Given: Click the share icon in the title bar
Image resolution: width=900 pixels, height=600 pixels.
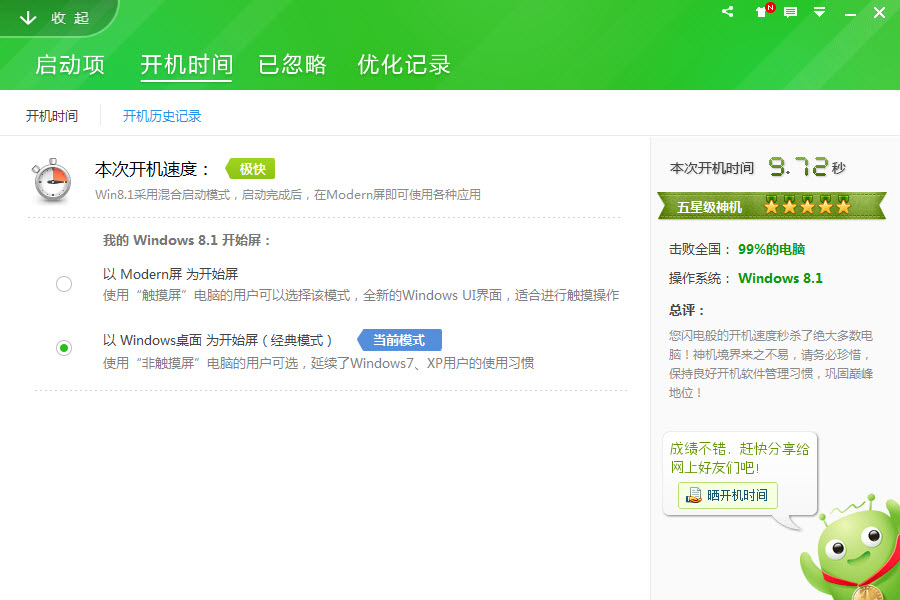Looking at the screenshot, I should click(x=727, y=12).
